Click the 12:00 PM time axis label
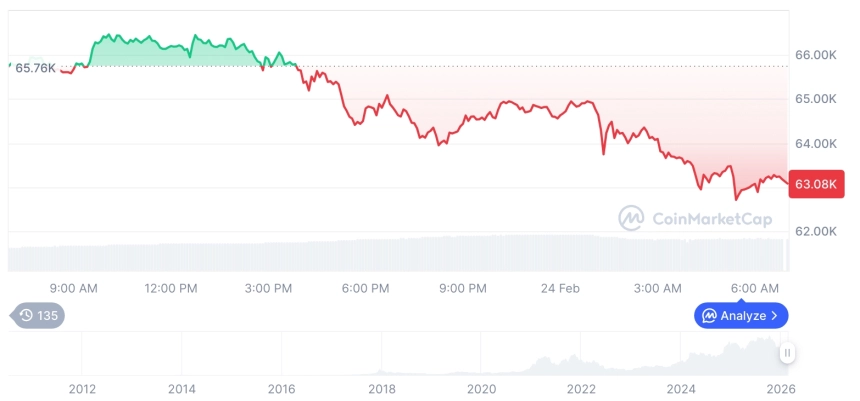 coord(171,288)
